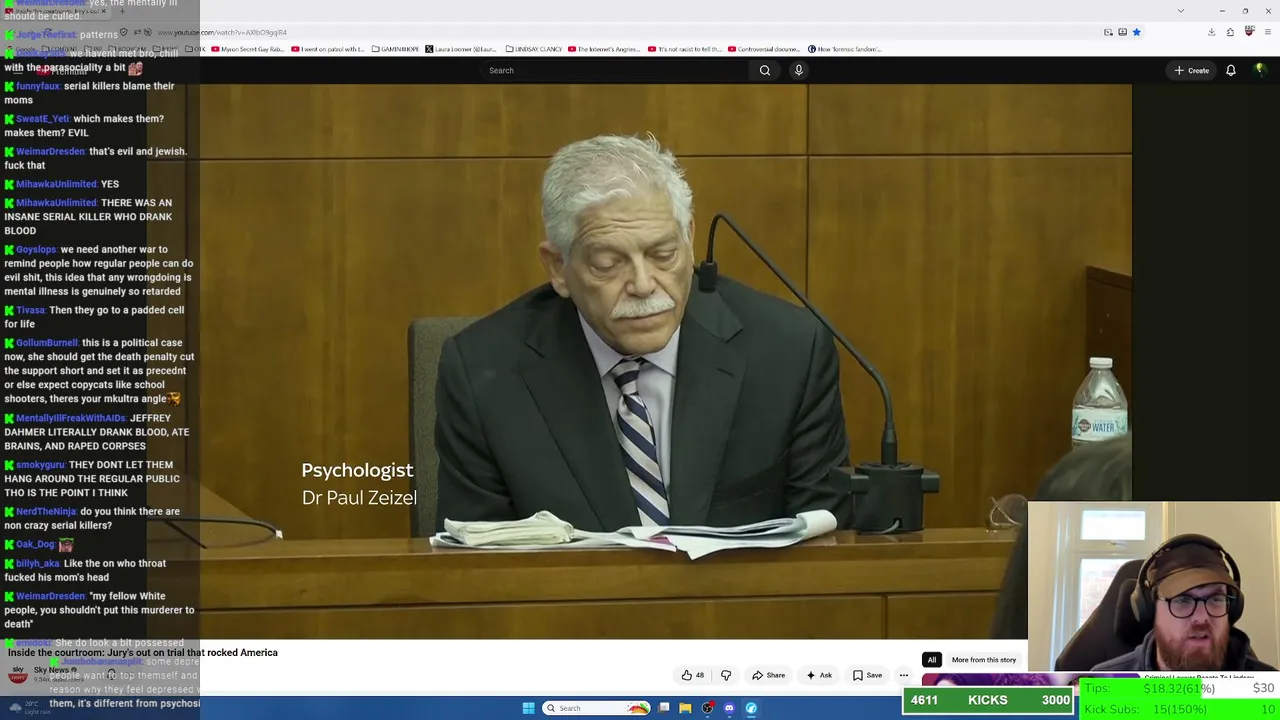The width and height of the screenshot is (1280, 720).
Task: Open the round red-and-black taskbar app icon
Action: click(x=707, y=708)
